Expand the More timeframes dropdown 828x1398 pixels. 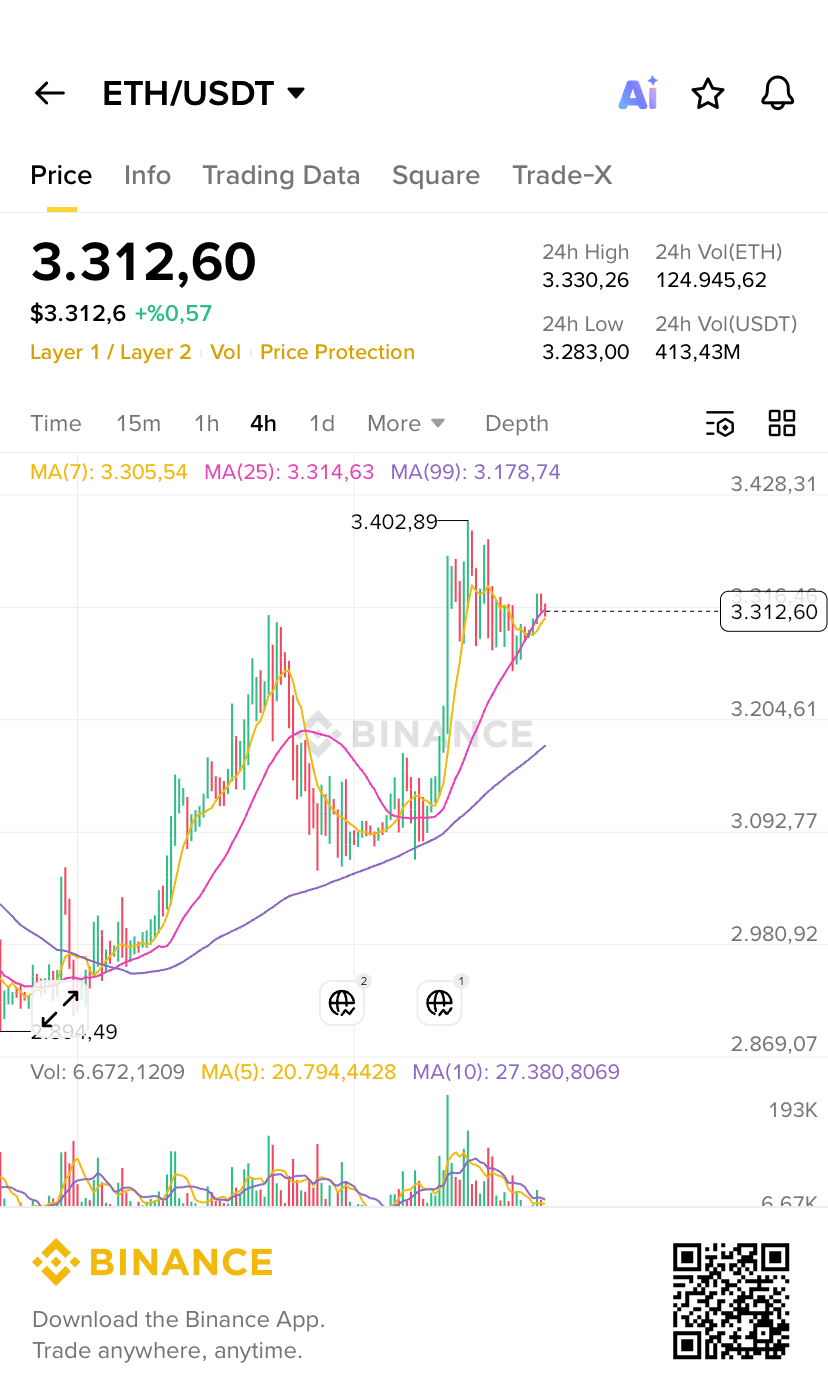(406, 424)
